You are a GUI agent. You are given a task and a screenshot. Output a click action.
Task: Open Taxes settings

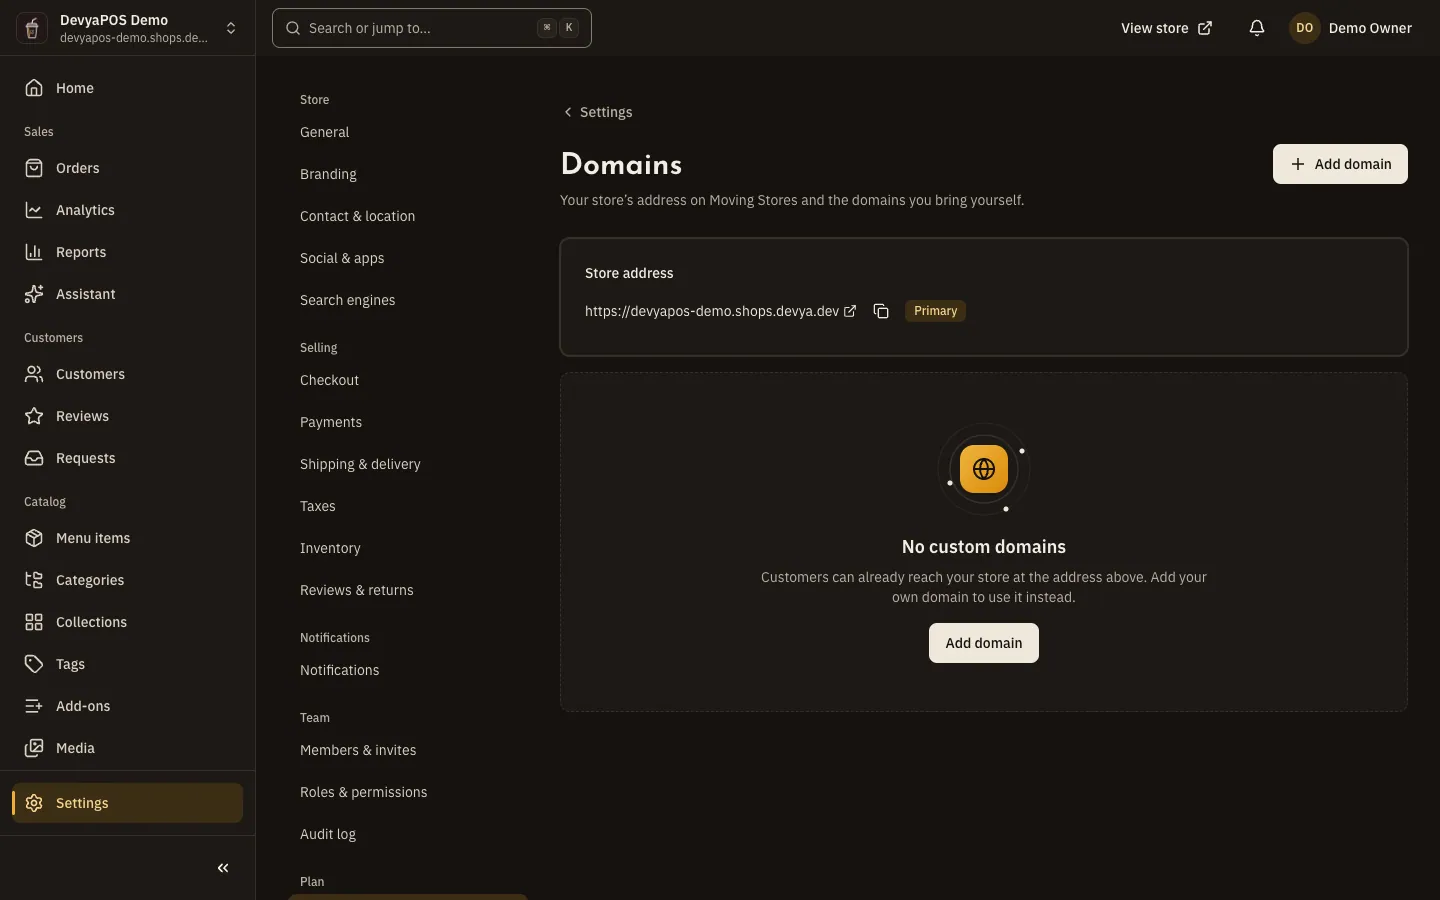coord(318,506)
